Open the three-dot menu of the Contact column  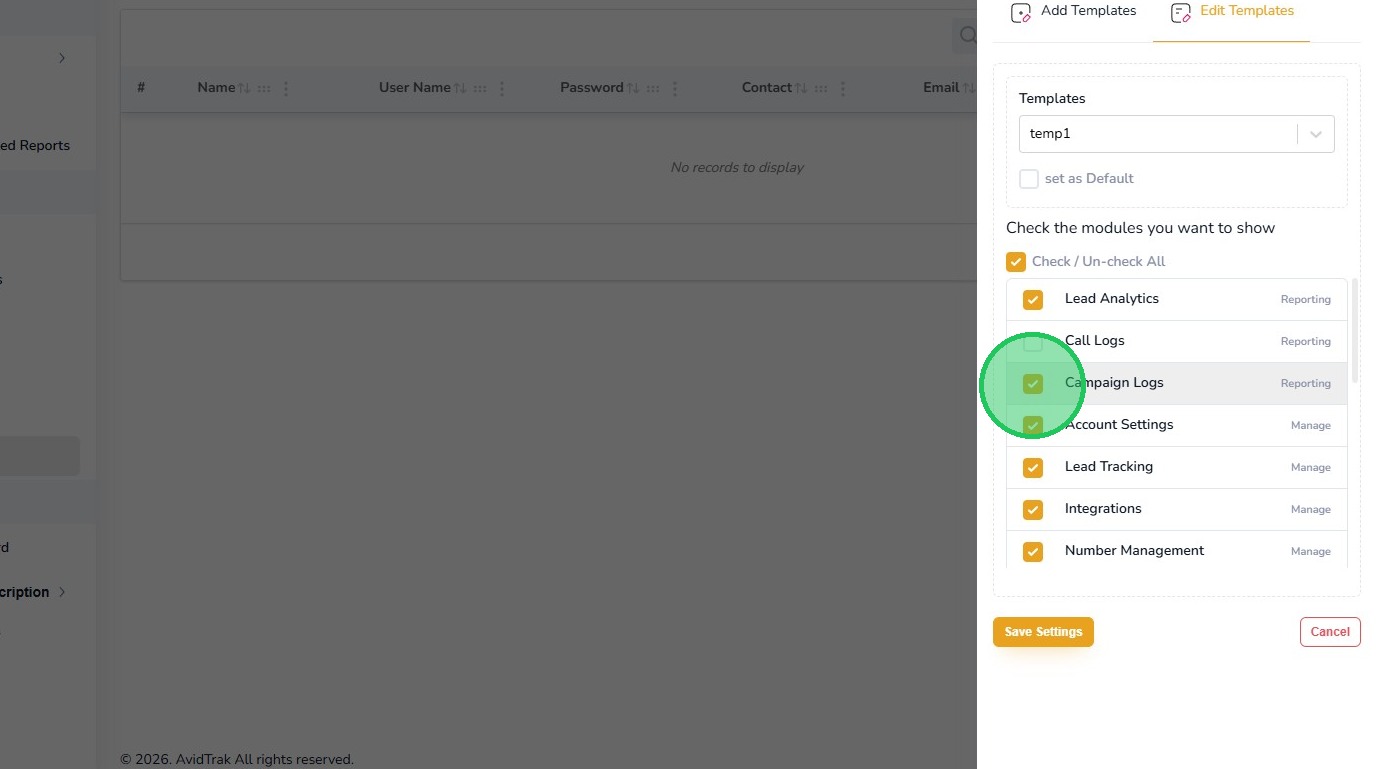point(843,88)
